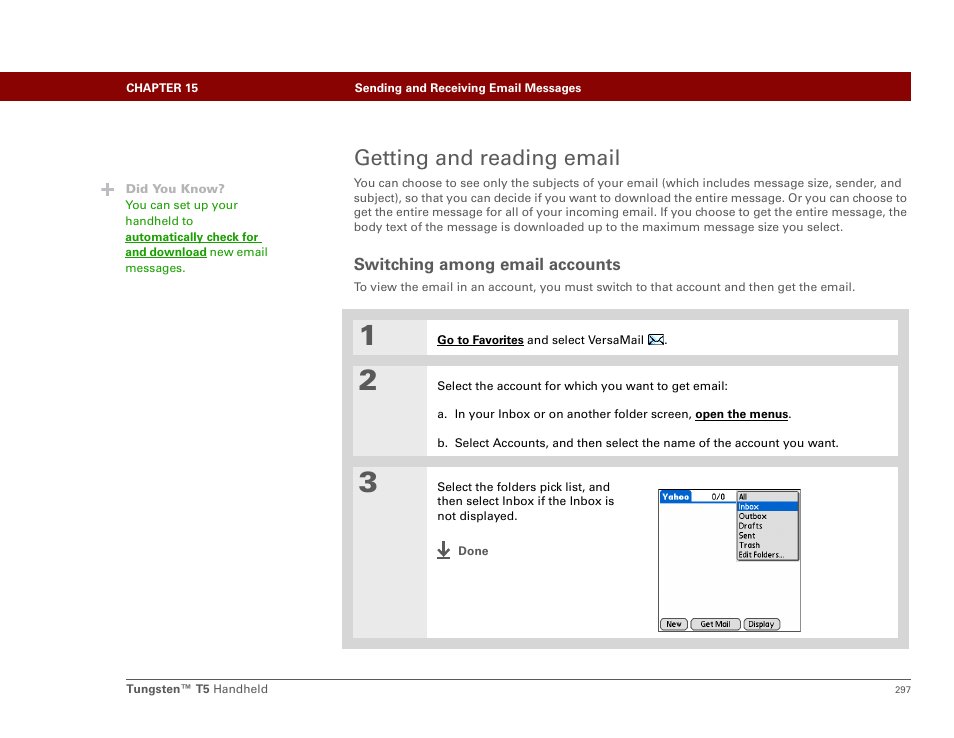954x738 pixels.
Task: Click the 0/0 message count
Action: pyautogui.click(x=718, y=496)
